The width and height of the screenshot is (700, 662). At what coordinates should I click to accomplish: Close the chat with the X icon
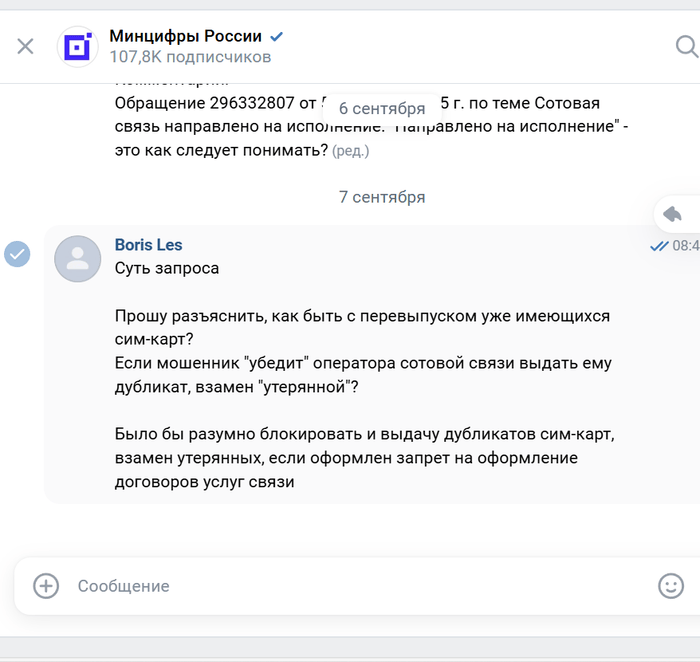click(x=26, y=46)
